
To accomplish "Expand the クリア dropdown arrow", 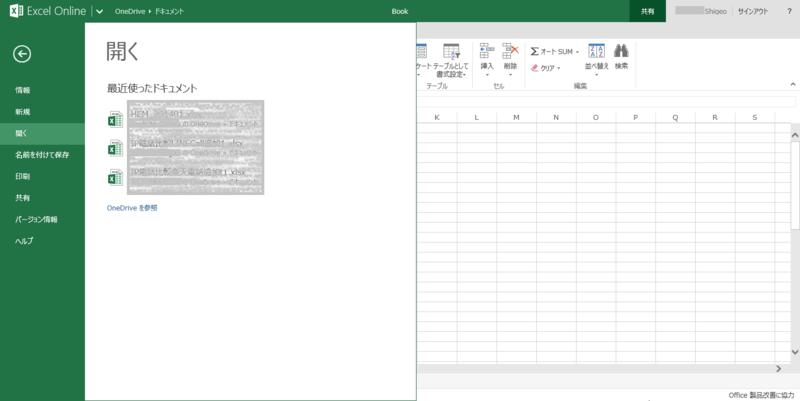I will click(559, 68).
